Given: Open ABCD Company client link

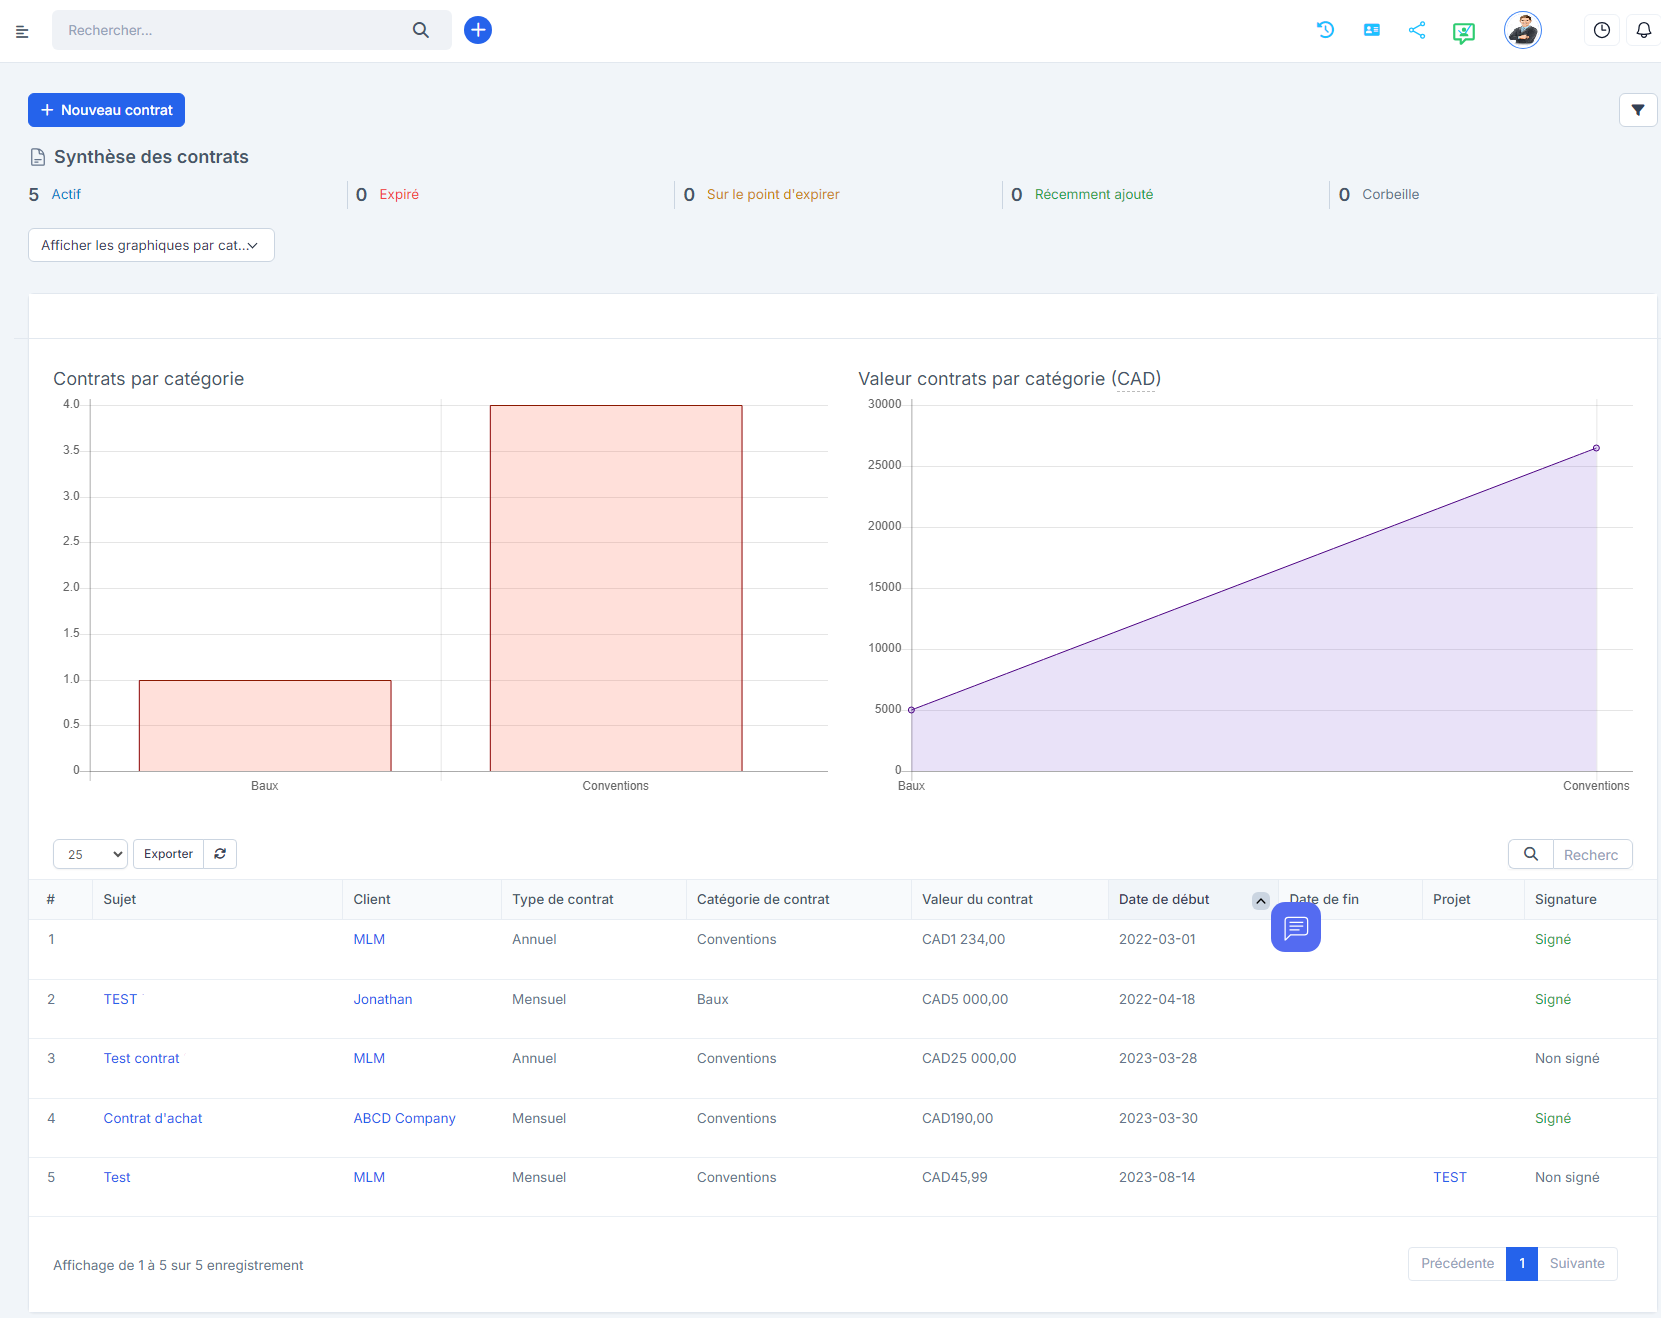Looking at the screenshot, I should point(404,1118).
